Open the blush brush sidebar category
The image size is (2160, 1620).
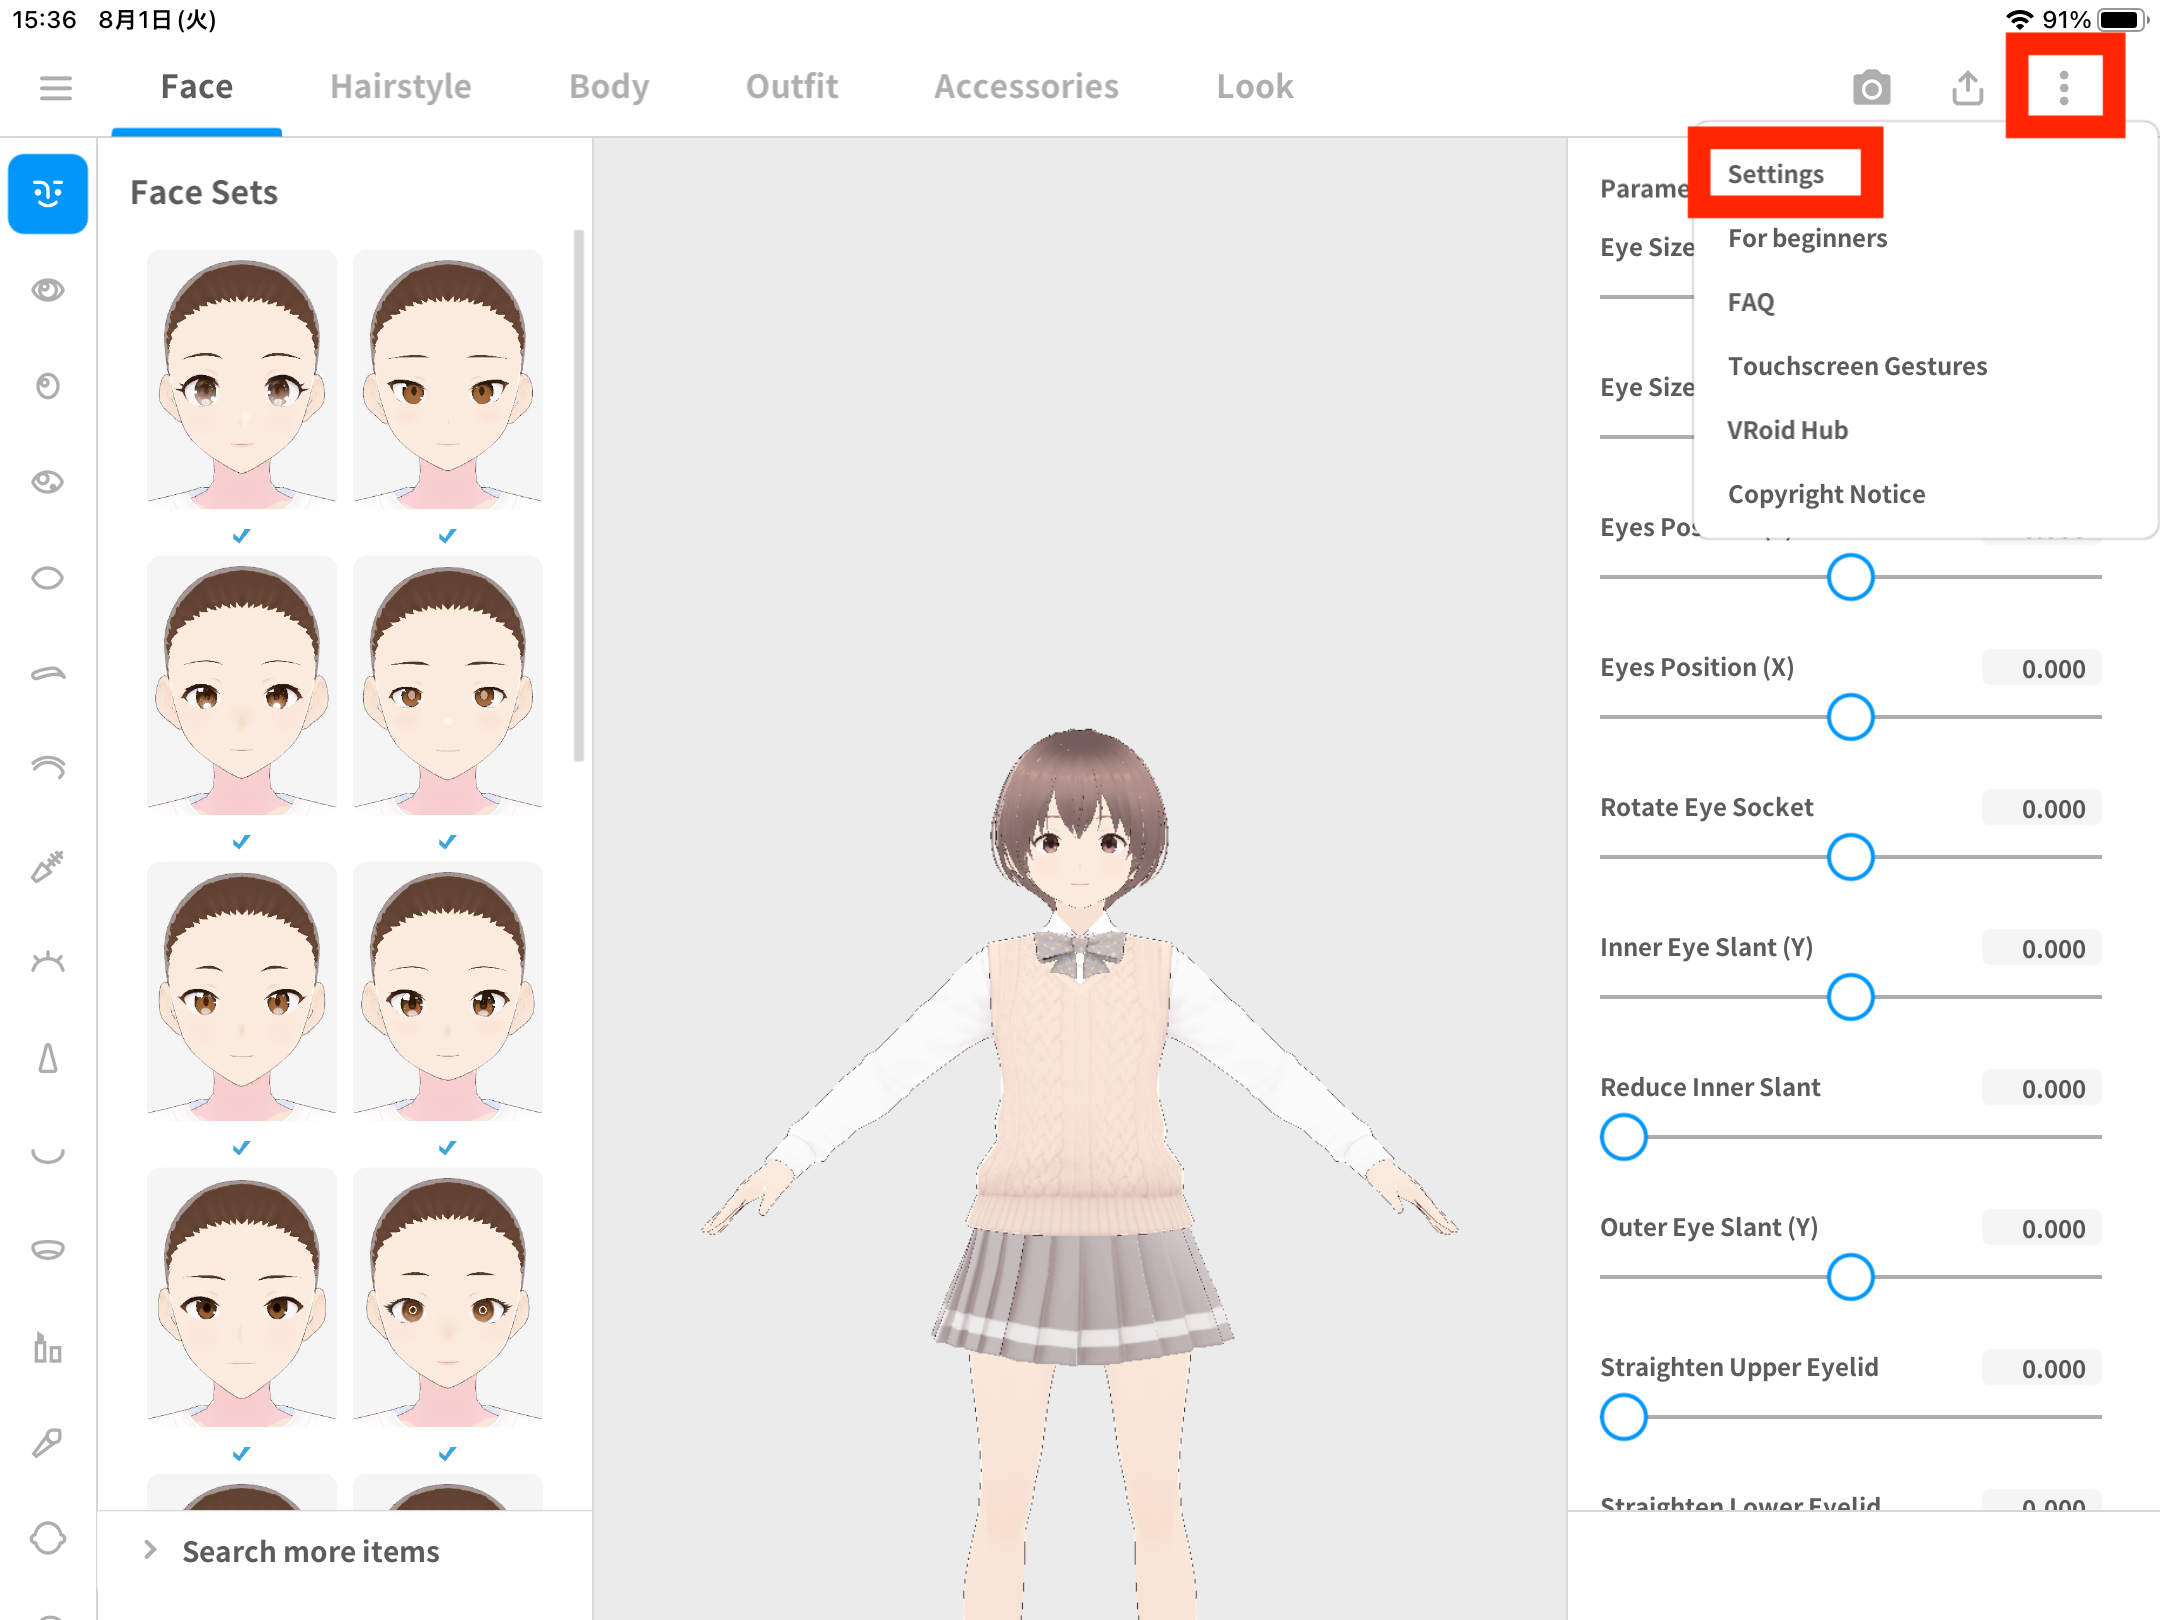[48, 1442]
